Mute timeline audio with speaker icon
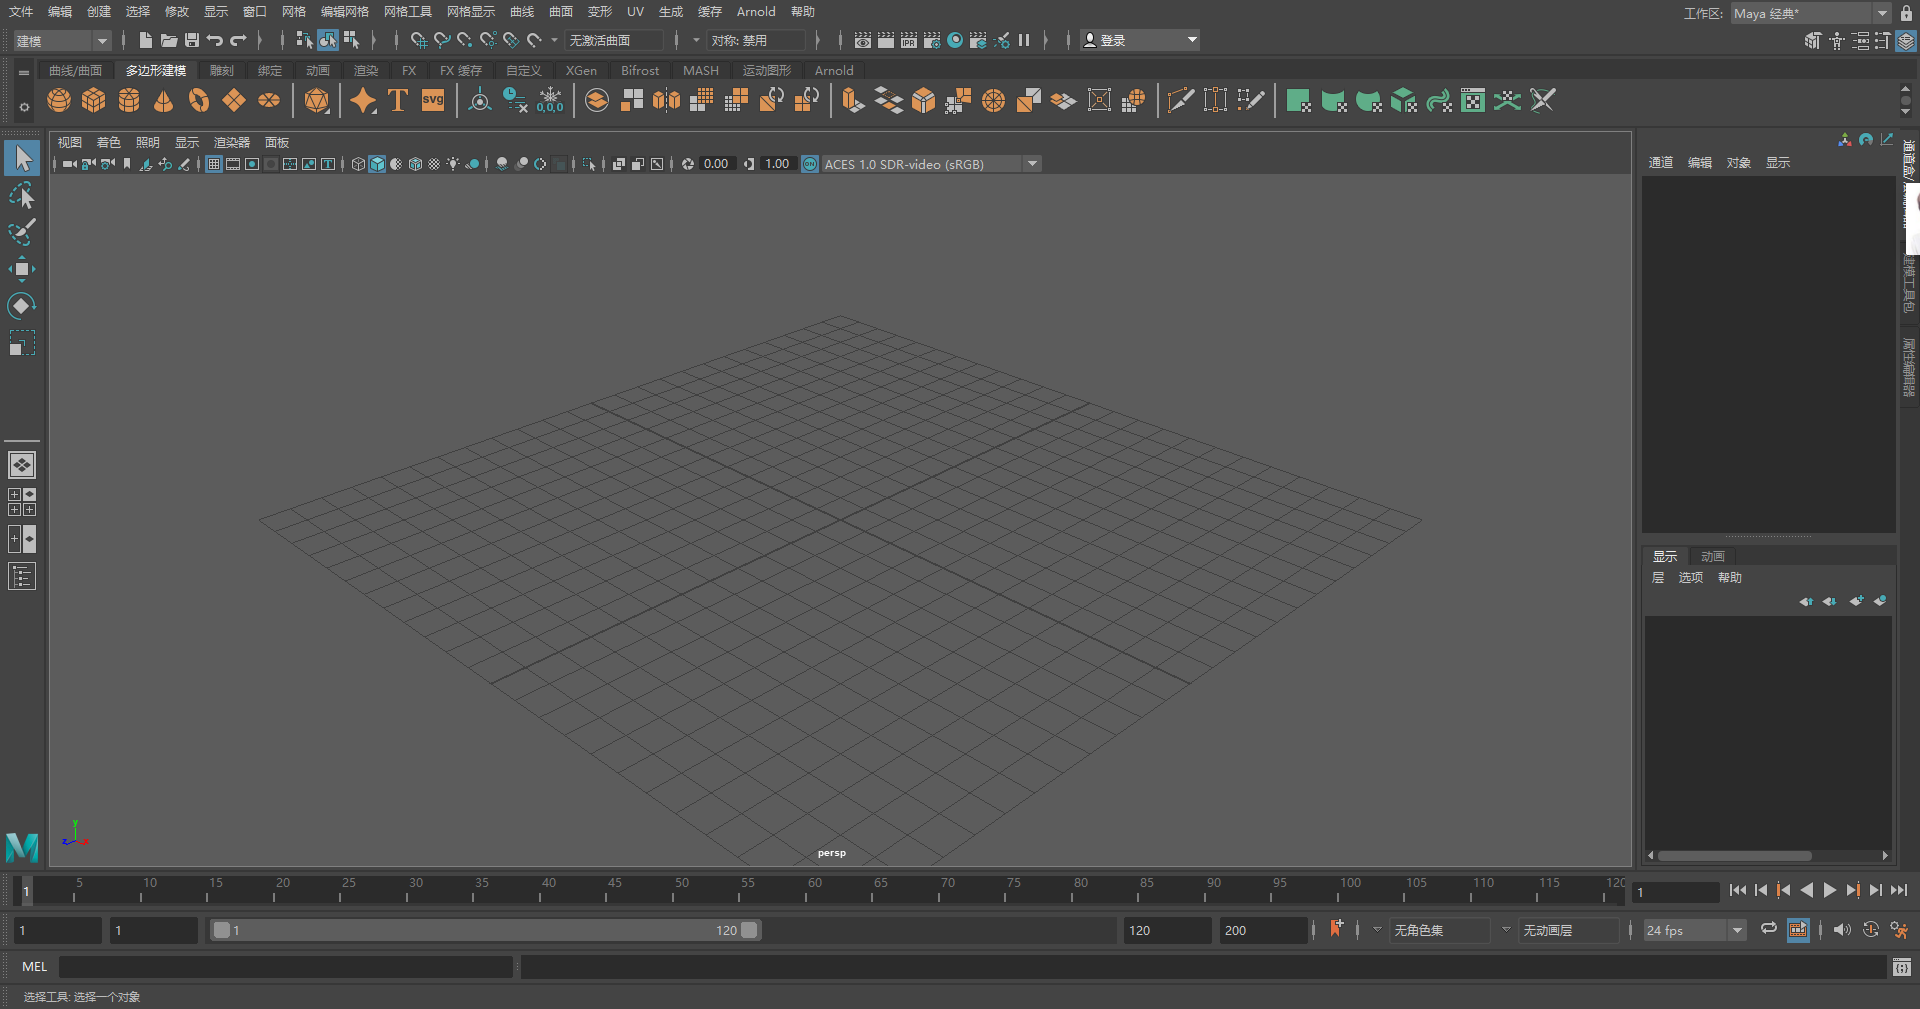1920x1009 pixels. 1841,930
